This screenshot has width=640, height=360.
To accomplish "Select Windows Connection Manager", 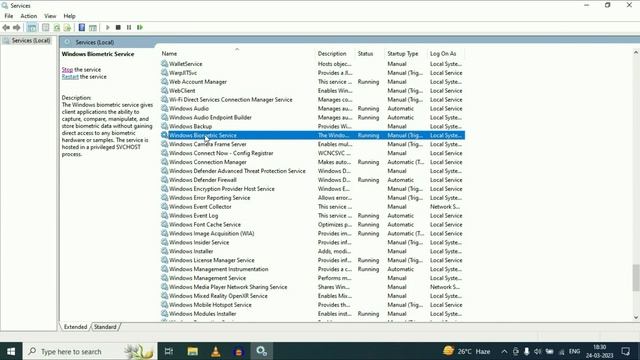I will tap(312, 162).
